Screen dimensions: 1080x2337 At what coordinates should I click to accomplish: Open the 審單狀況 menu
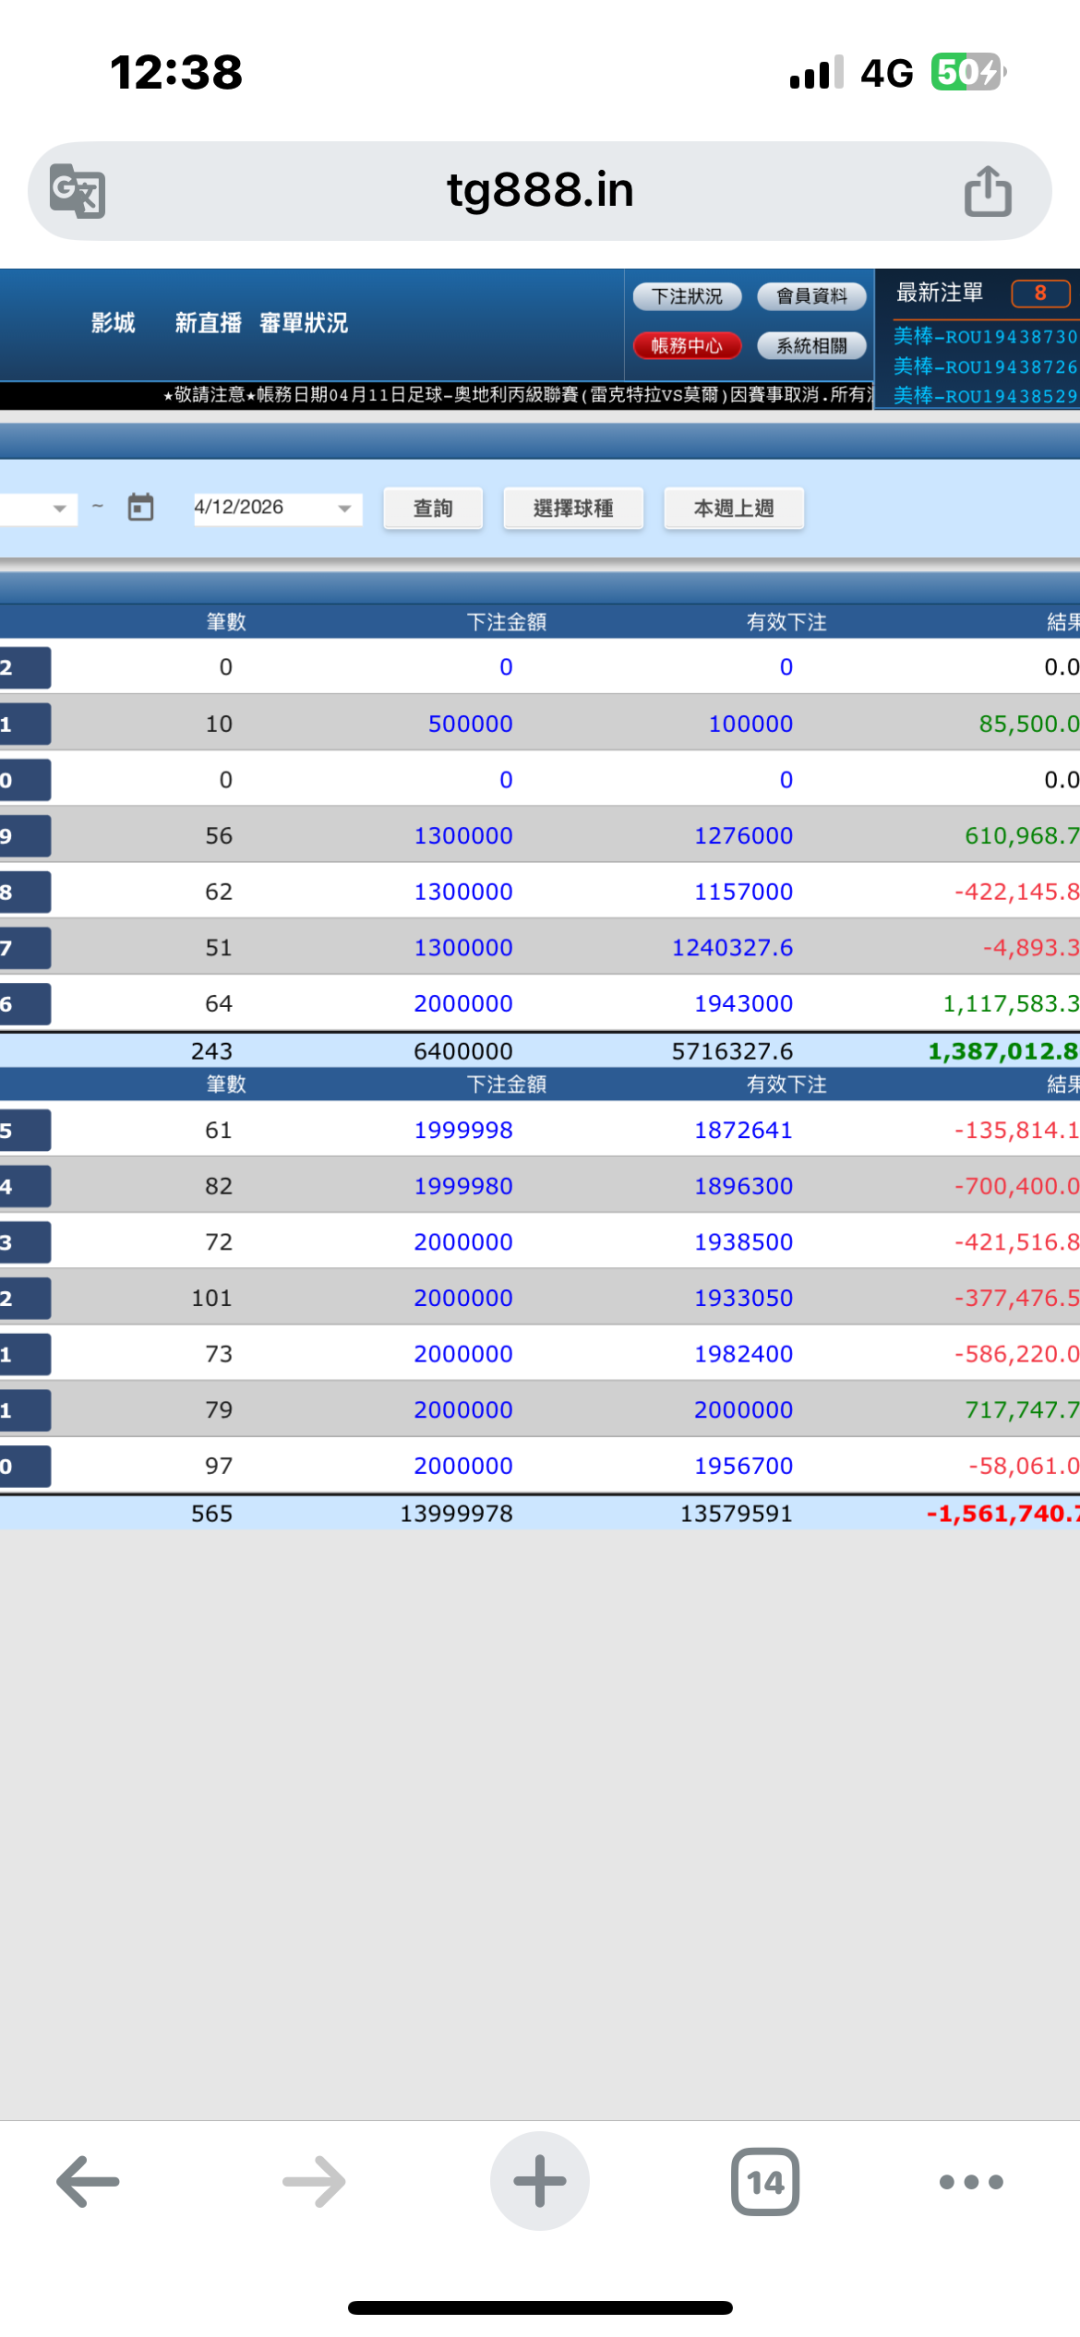coord(304,323)
